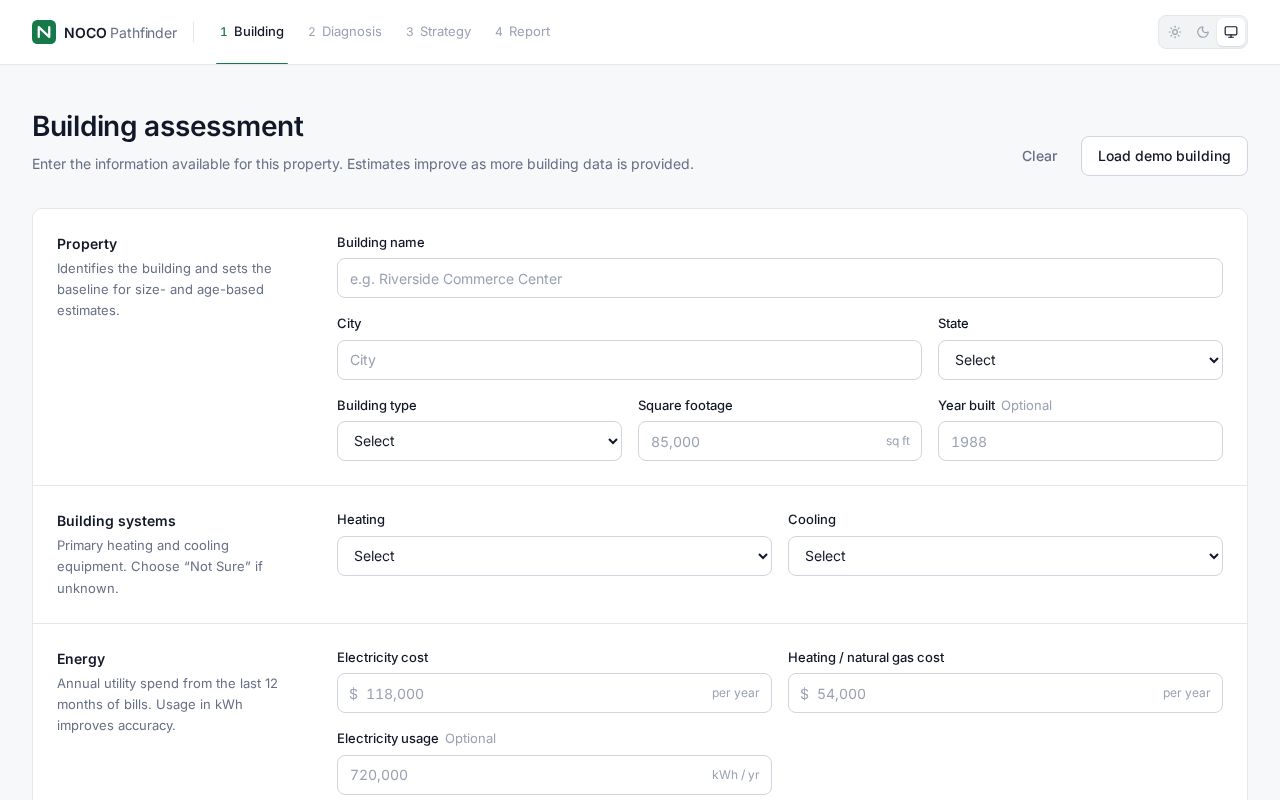Jump to the Report step tab
The width and height of the screenshot is (1280, 800).
tap(522, 32)
